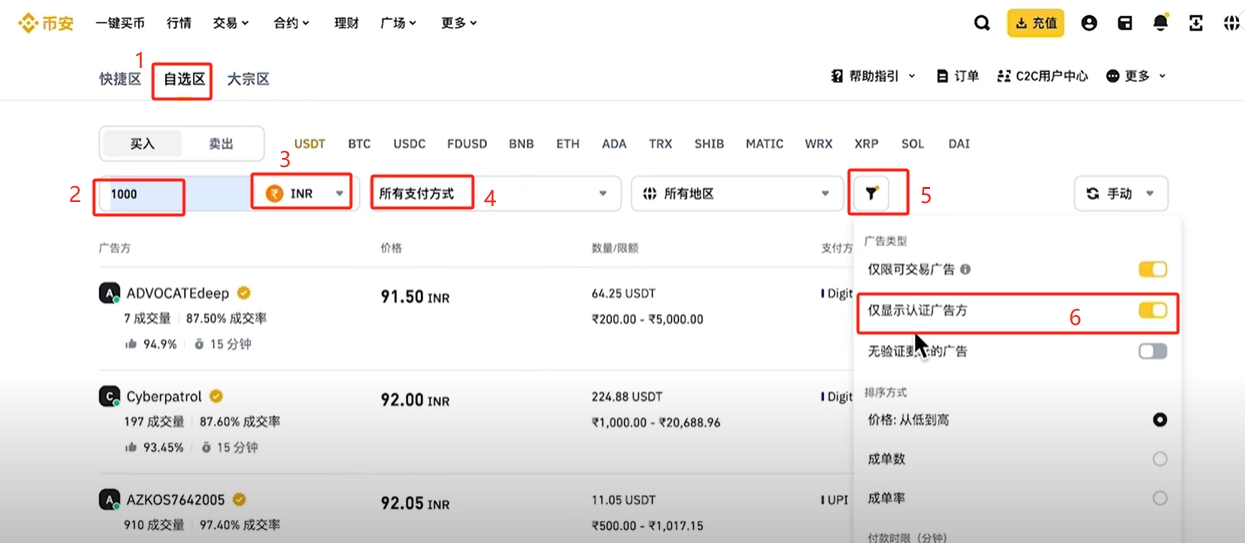
Task: Select BTC coin tab
Action: click(x=359, y=144)
